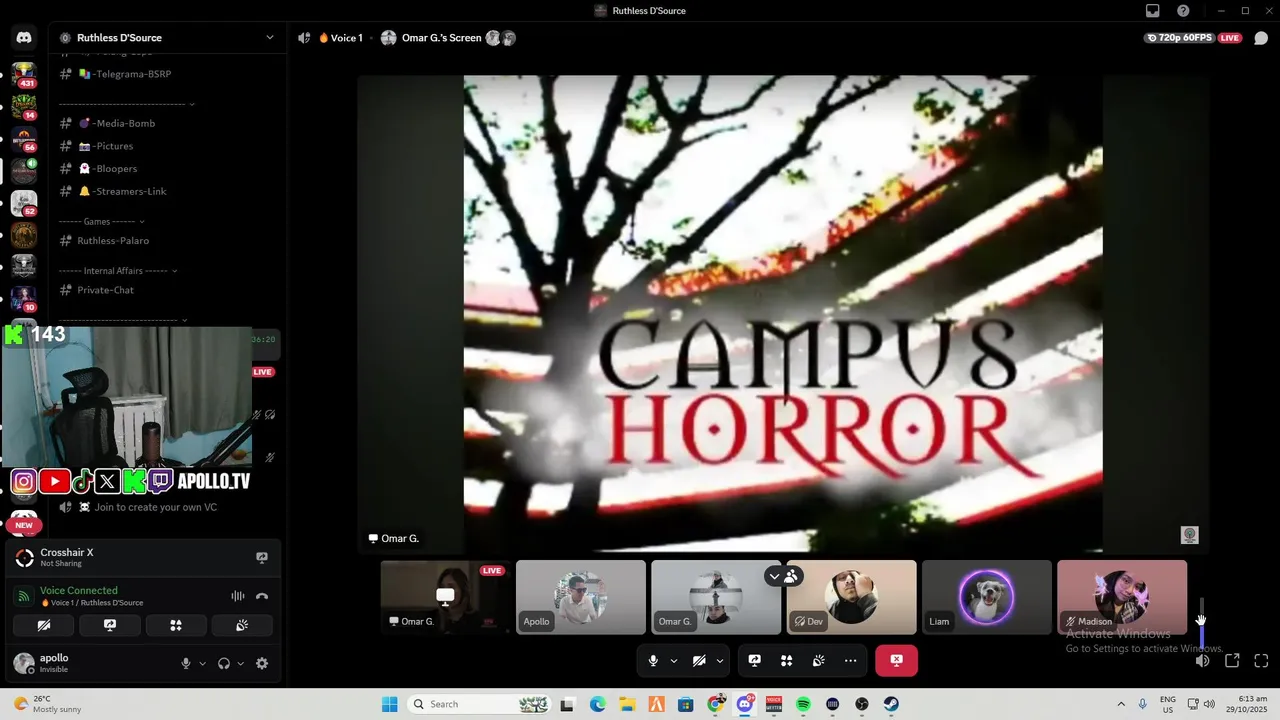This screenshot has height=720, width=1280.
Task: Open File Explorer from the taskbar
Action: point(627,704)
